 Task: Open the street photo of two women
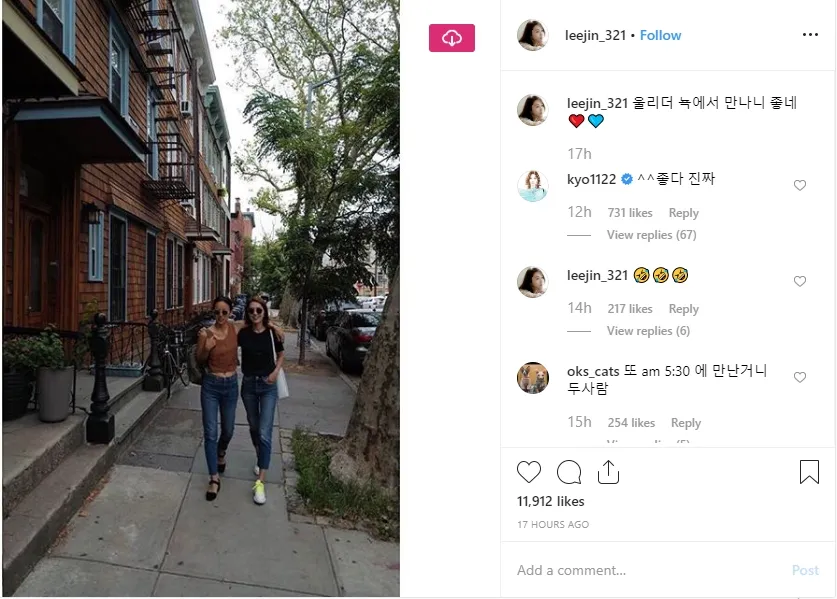pos(201,298)
